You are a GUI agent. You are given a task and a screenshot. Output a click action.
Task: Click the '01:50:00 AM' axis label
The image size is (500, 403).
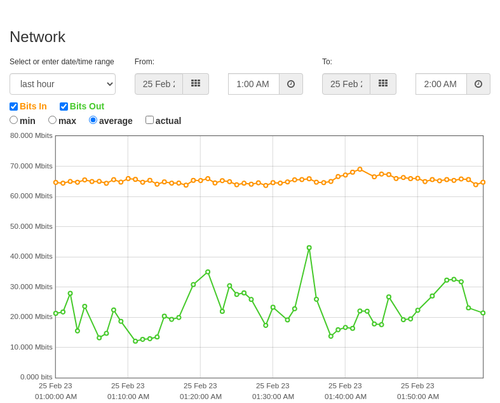click(x=418, y=397)
